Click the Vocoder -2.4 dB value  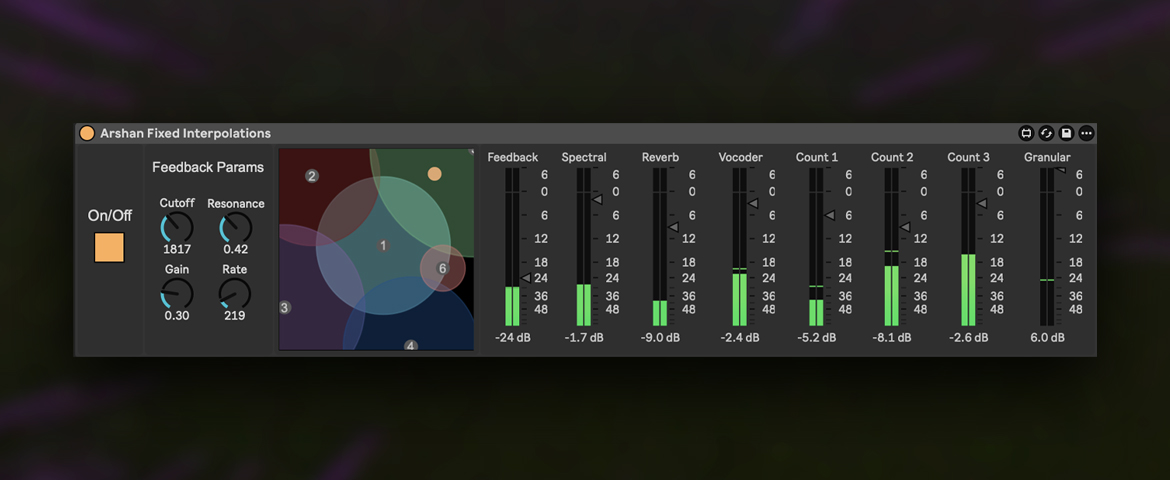pyautogui.click(x=740, y=337)
